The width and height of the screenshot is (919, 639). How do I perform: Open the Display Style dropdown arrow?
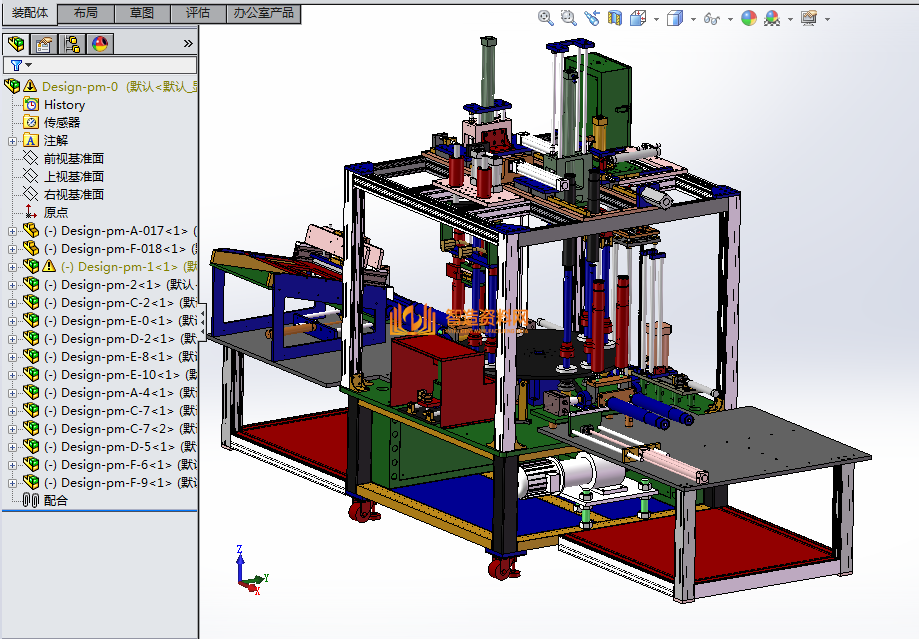tap(693, 19)
